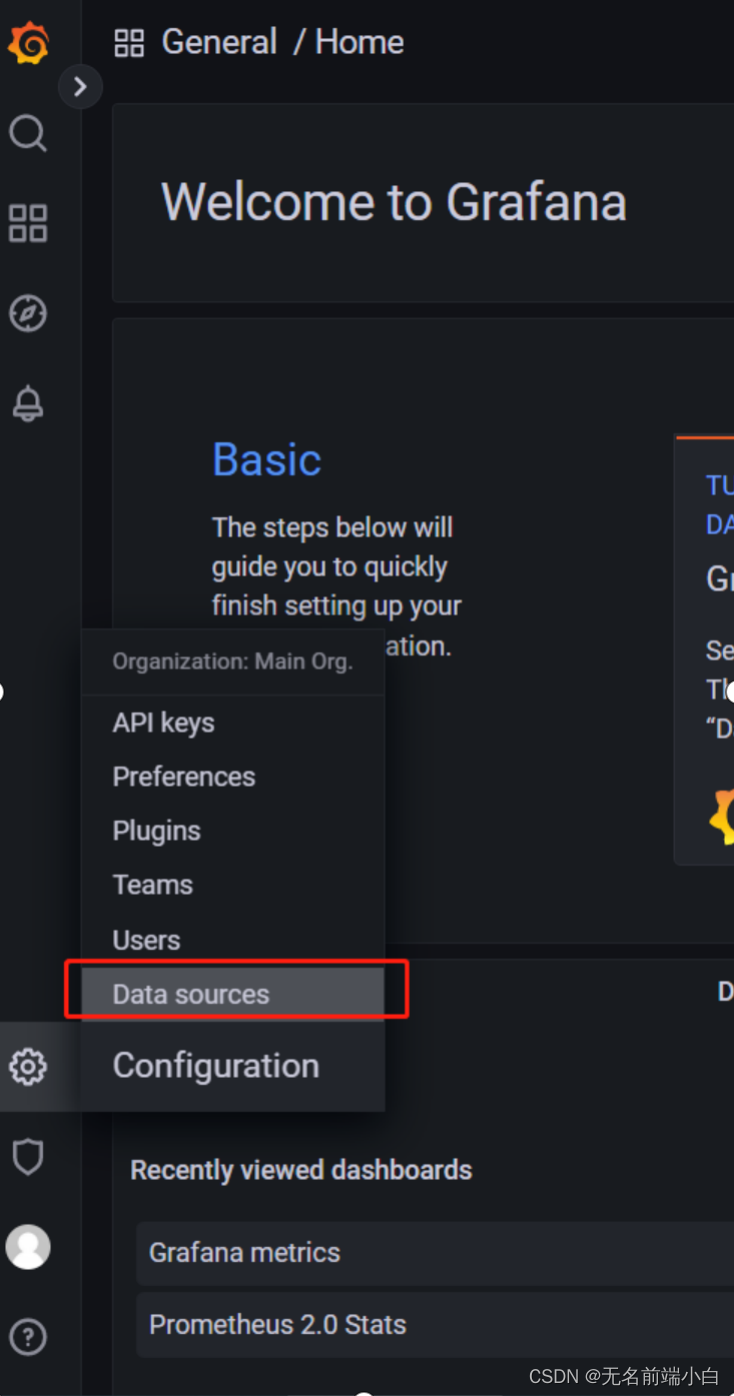Click the Home breadcrumb link
The image size is (734, 1396).
[359, 42]
